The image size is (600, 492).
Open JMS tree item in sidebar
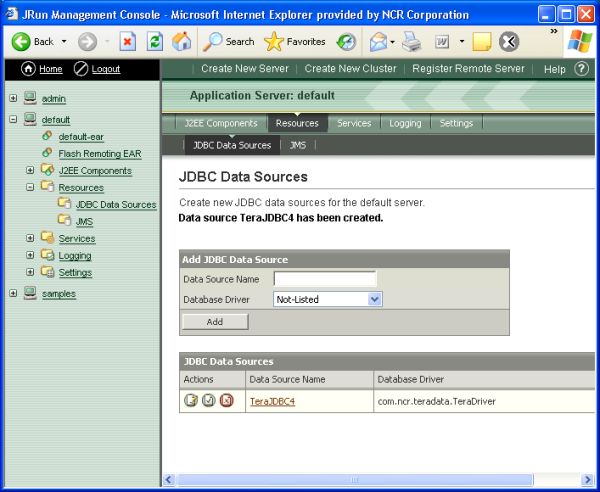[x=84, y=222]
